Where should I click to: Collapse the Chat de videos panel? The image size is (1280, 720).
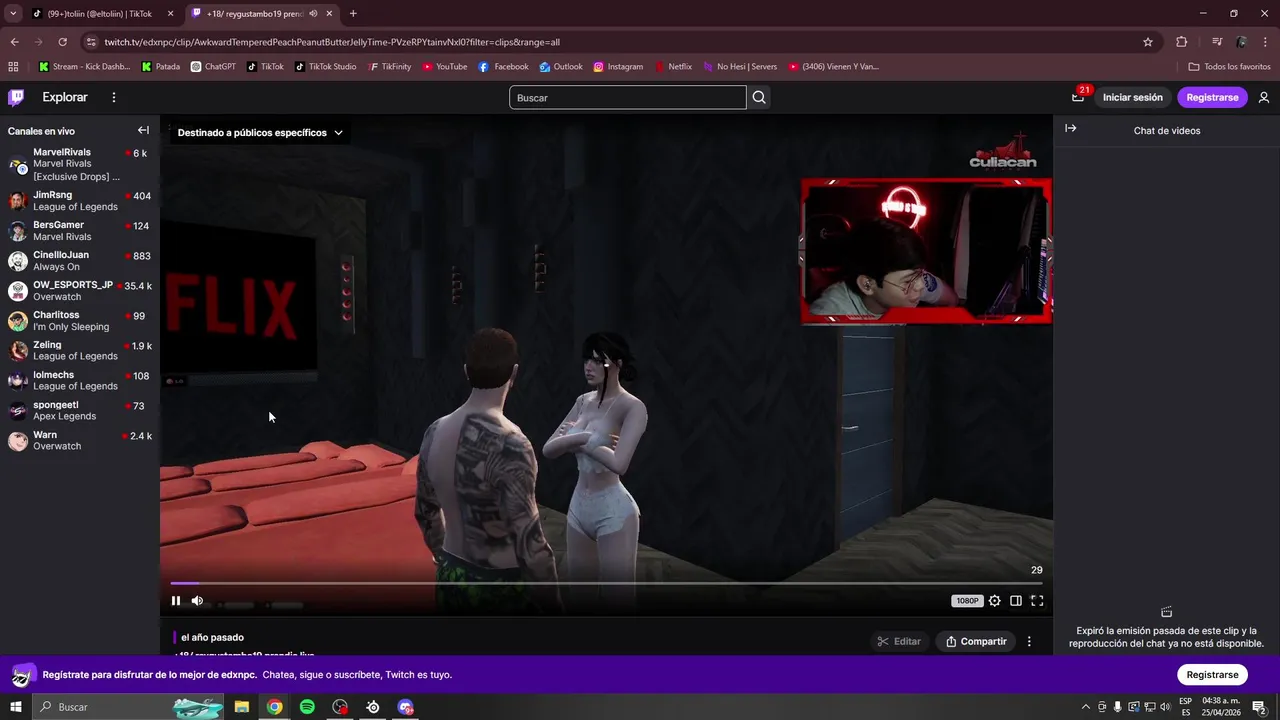click(x=1070, y=128)
